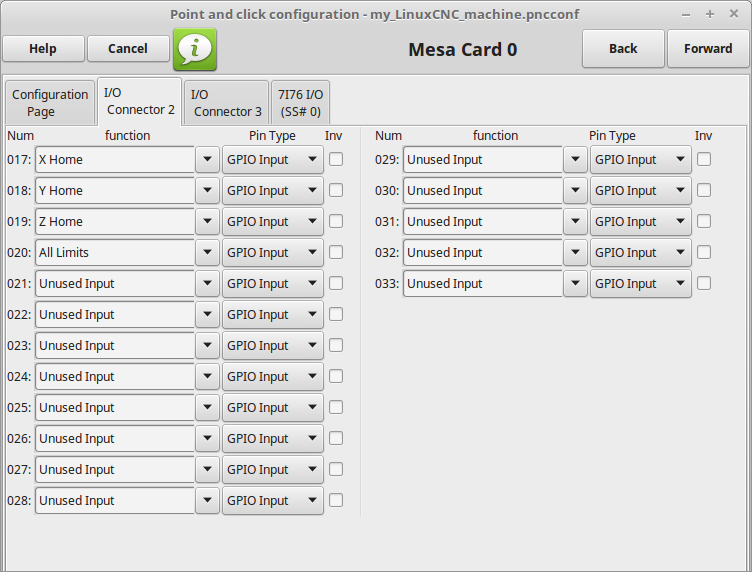Expand function dropdown arrow for pin 021
752x572 pixels.
[x=207, y=283]
